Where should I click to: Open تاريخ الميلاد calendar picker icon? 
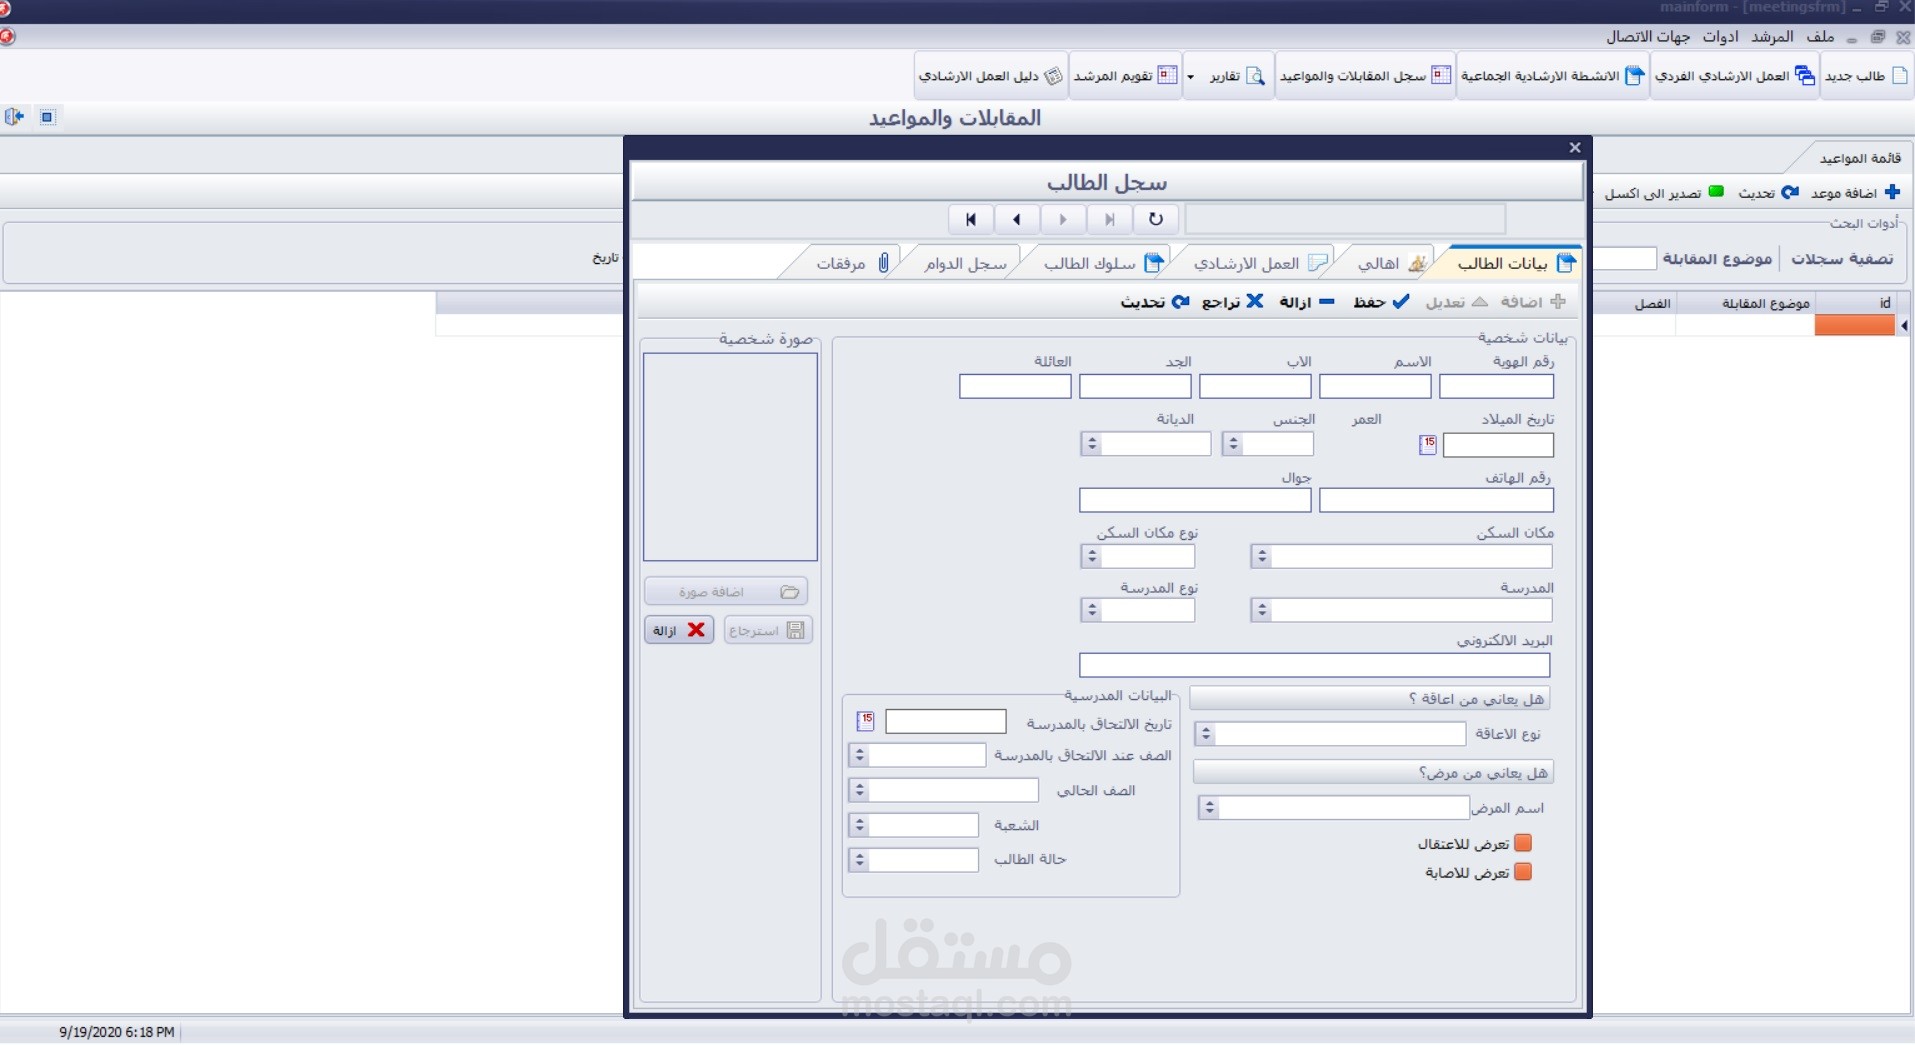point(1428,445)
